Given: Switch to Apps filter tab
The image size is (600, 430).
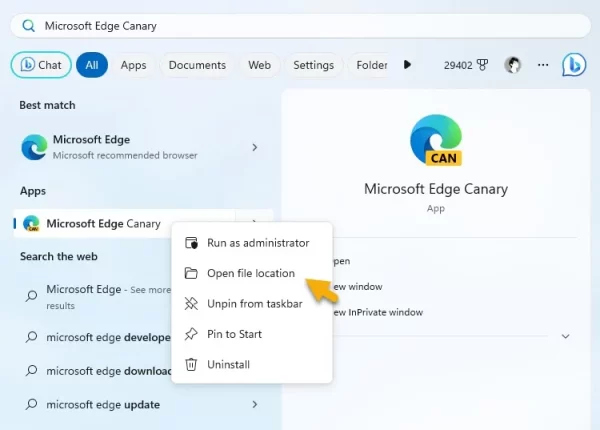Looking at the screenshot, I should [x=134, y=65].
